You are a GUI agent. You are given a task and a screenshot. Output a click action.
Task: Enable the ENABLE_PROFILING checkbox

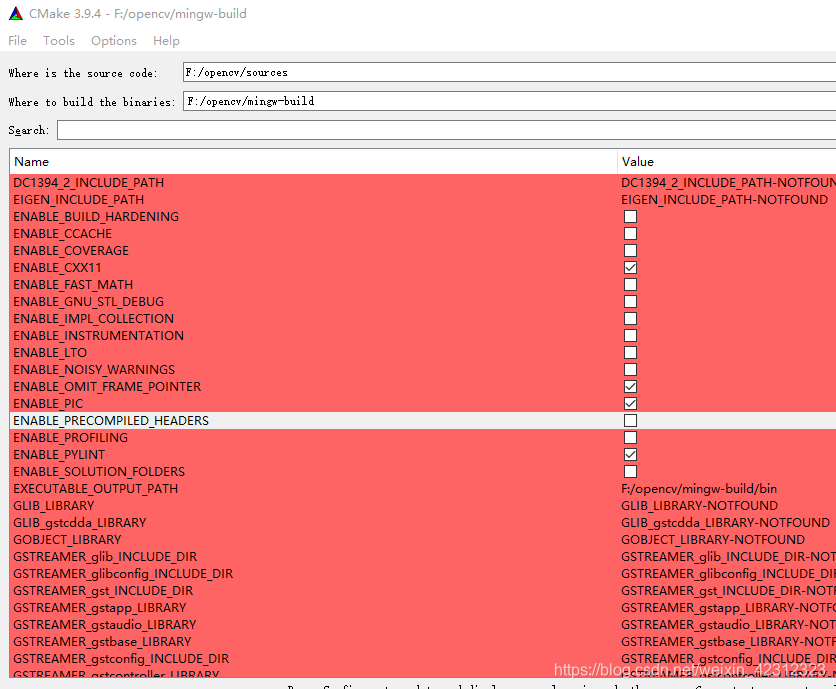[x=630, y=438]
